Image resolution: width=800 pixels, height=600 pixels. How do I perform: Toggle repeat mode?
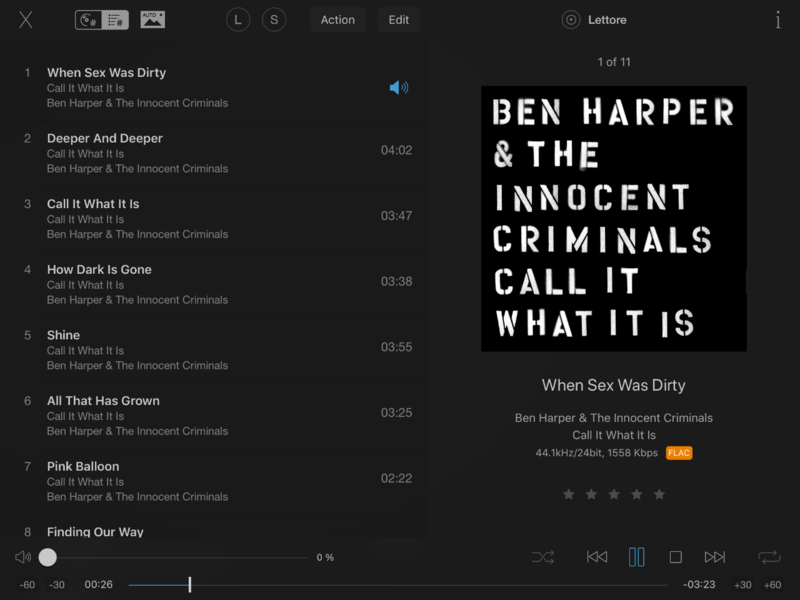coord(769,557)
